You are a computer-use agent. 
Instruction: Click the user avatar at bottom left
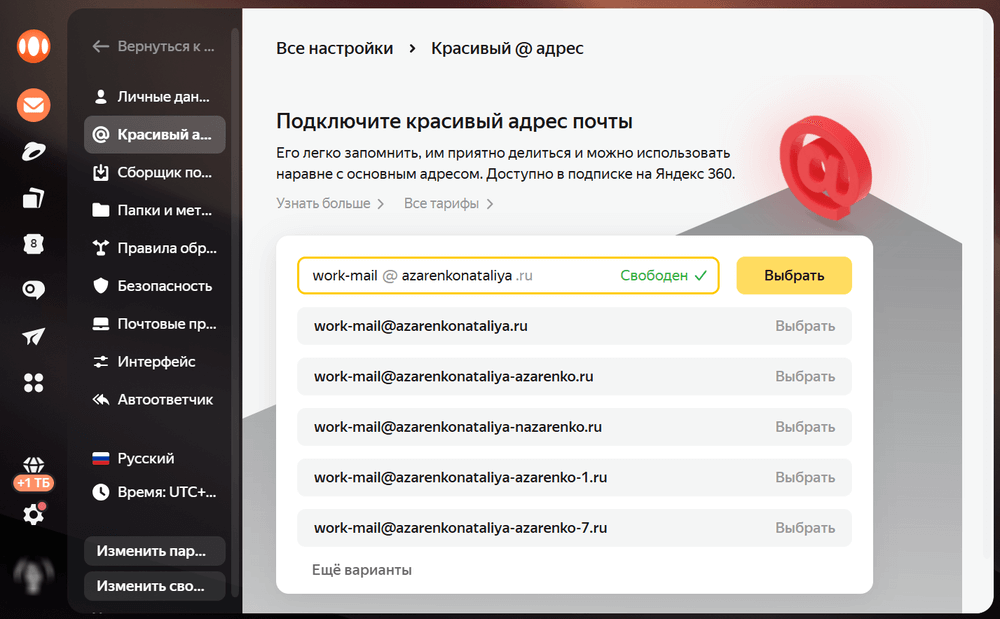coord(33,576)
